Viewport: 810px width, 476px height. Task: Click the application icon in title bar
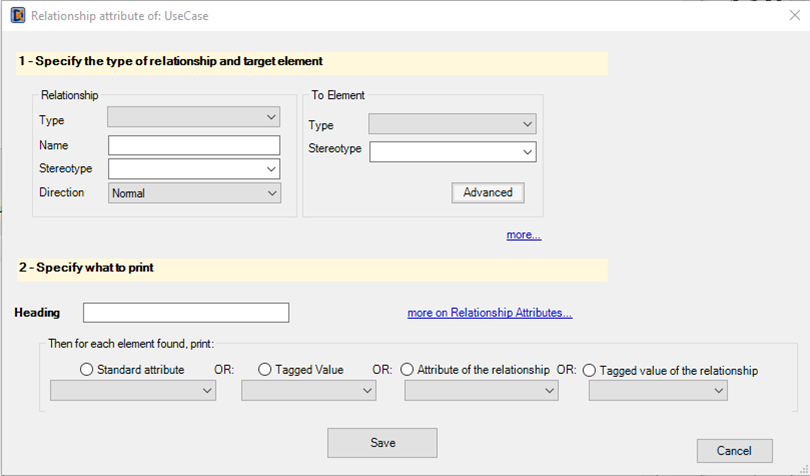(x=18, y=16)
